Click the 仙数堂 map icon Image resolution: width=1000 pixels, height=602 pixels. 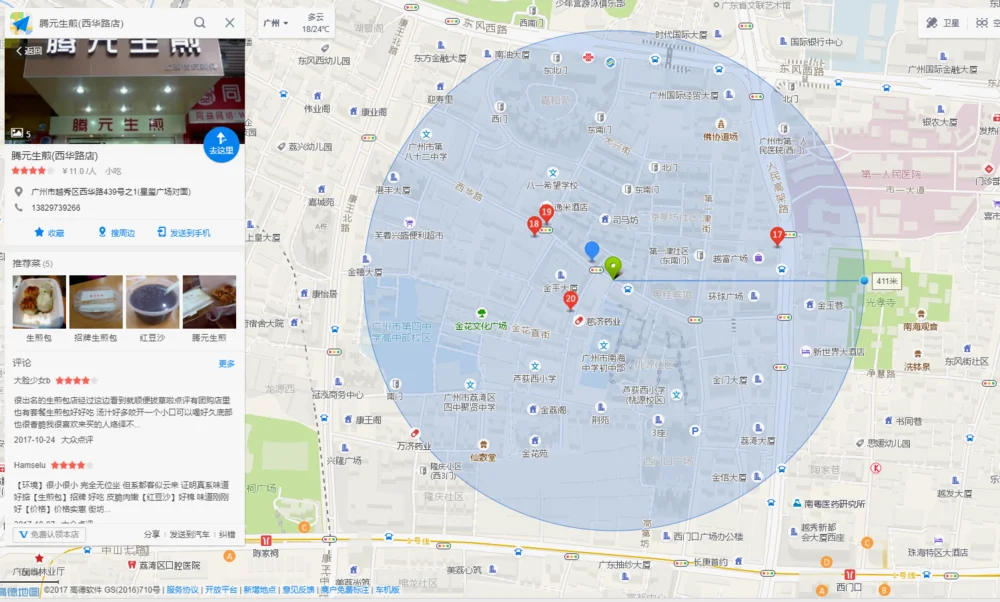tap(483, 444)
